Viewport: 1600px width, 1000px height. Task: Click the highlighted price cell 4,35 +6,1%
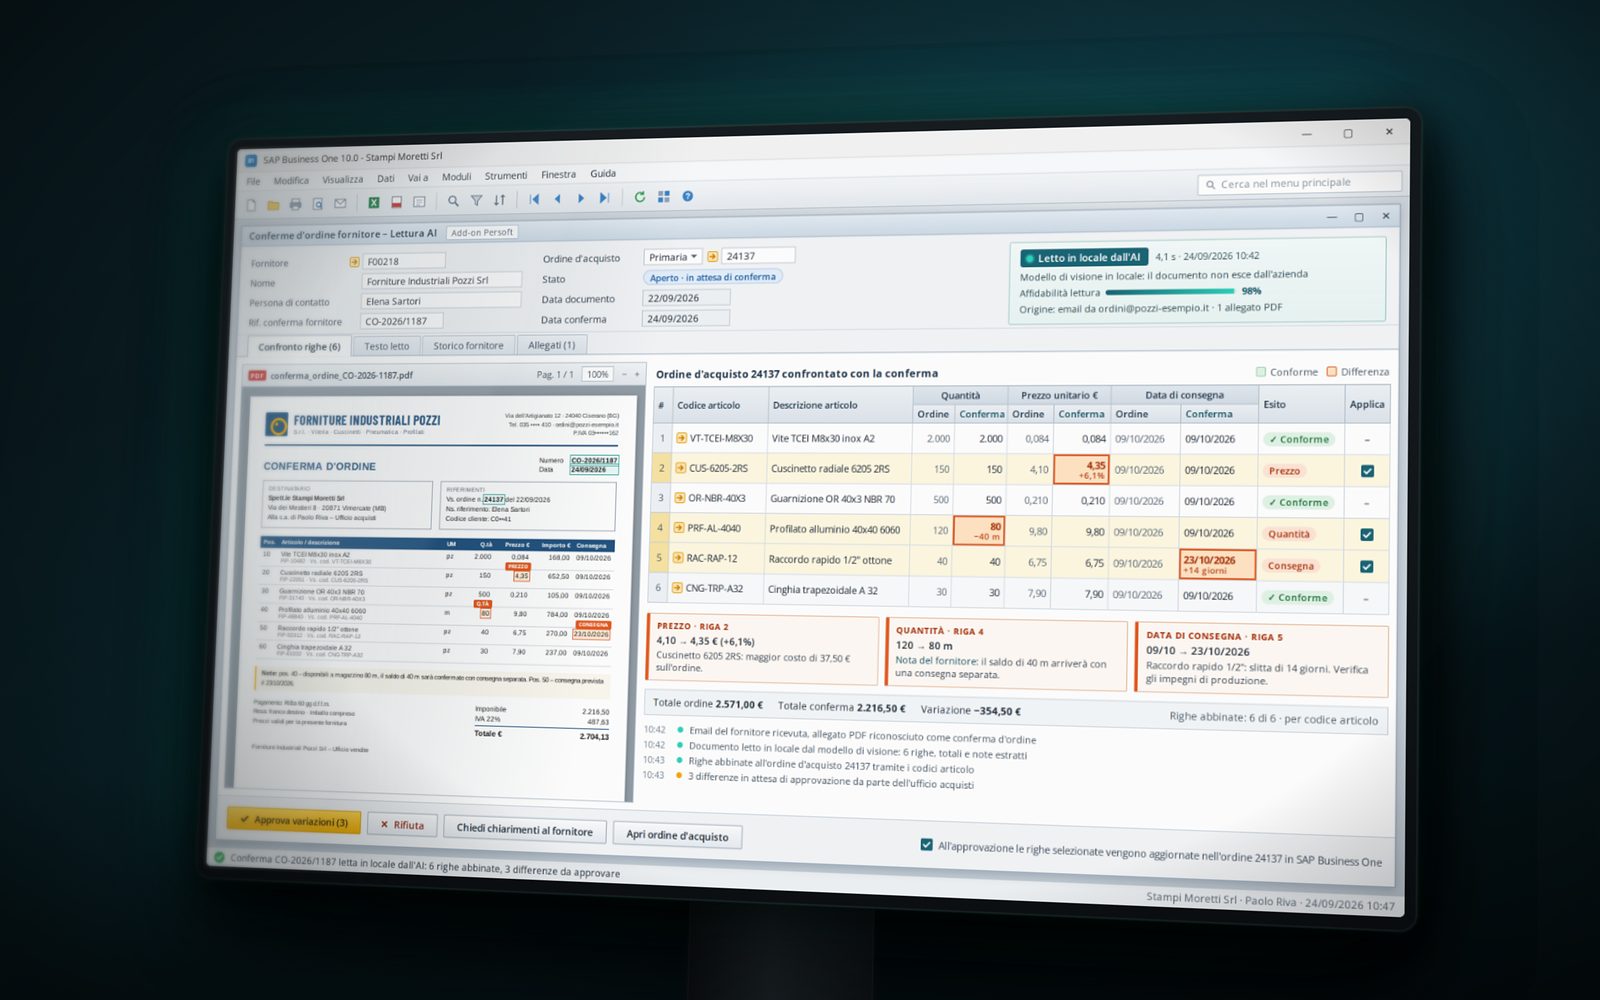(x=1081, y=470)
